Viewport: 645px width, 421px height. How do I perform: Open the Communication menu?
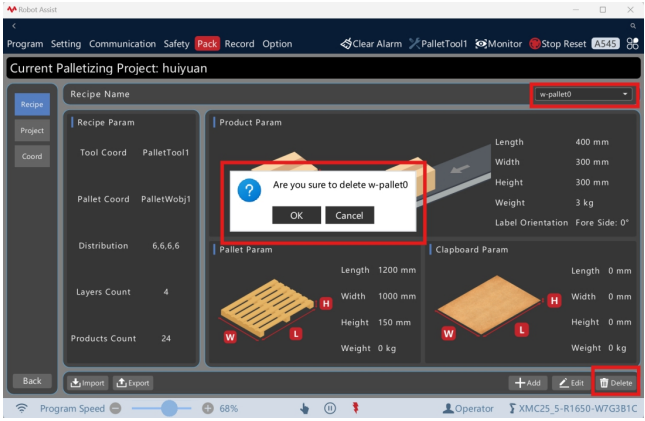point(122,44)
